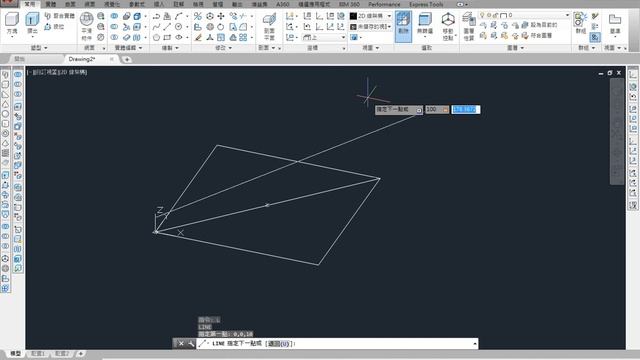Switch to BIM 360 ribbon tab
Viewport: 640px width, 360px height.
[x=349, y=4]
